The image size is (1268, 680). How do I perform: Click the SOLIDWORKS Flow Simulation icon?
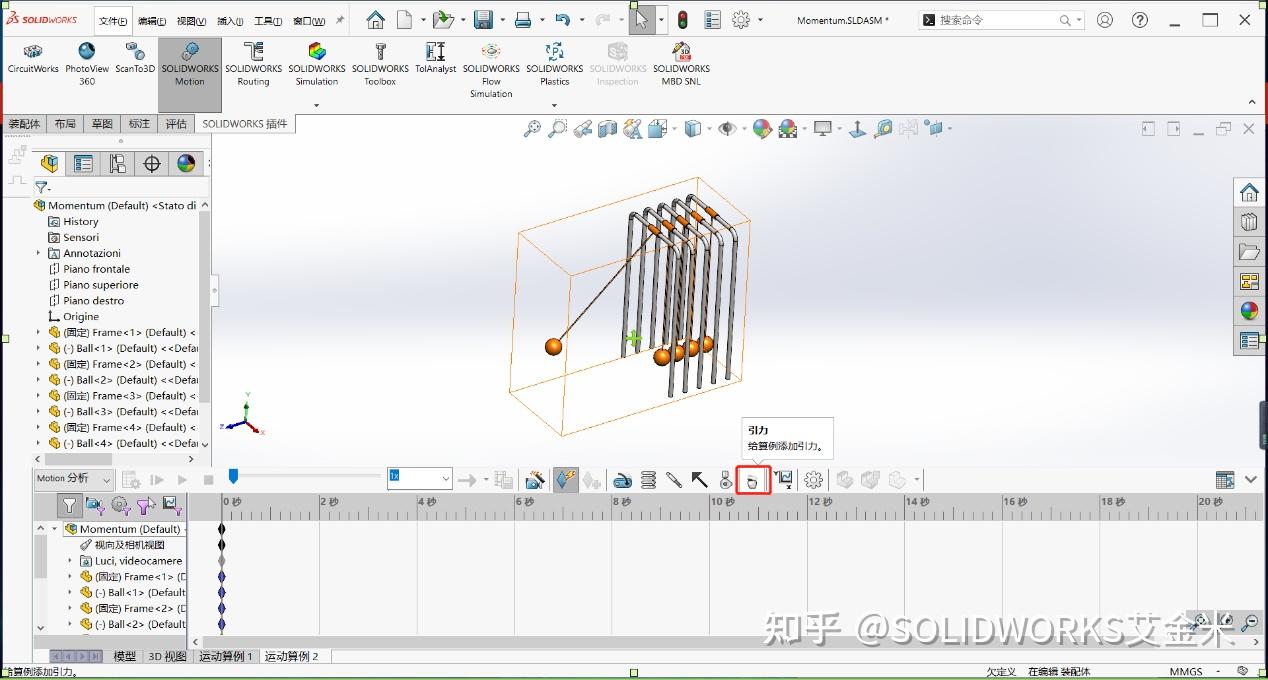tap(491, 70)
